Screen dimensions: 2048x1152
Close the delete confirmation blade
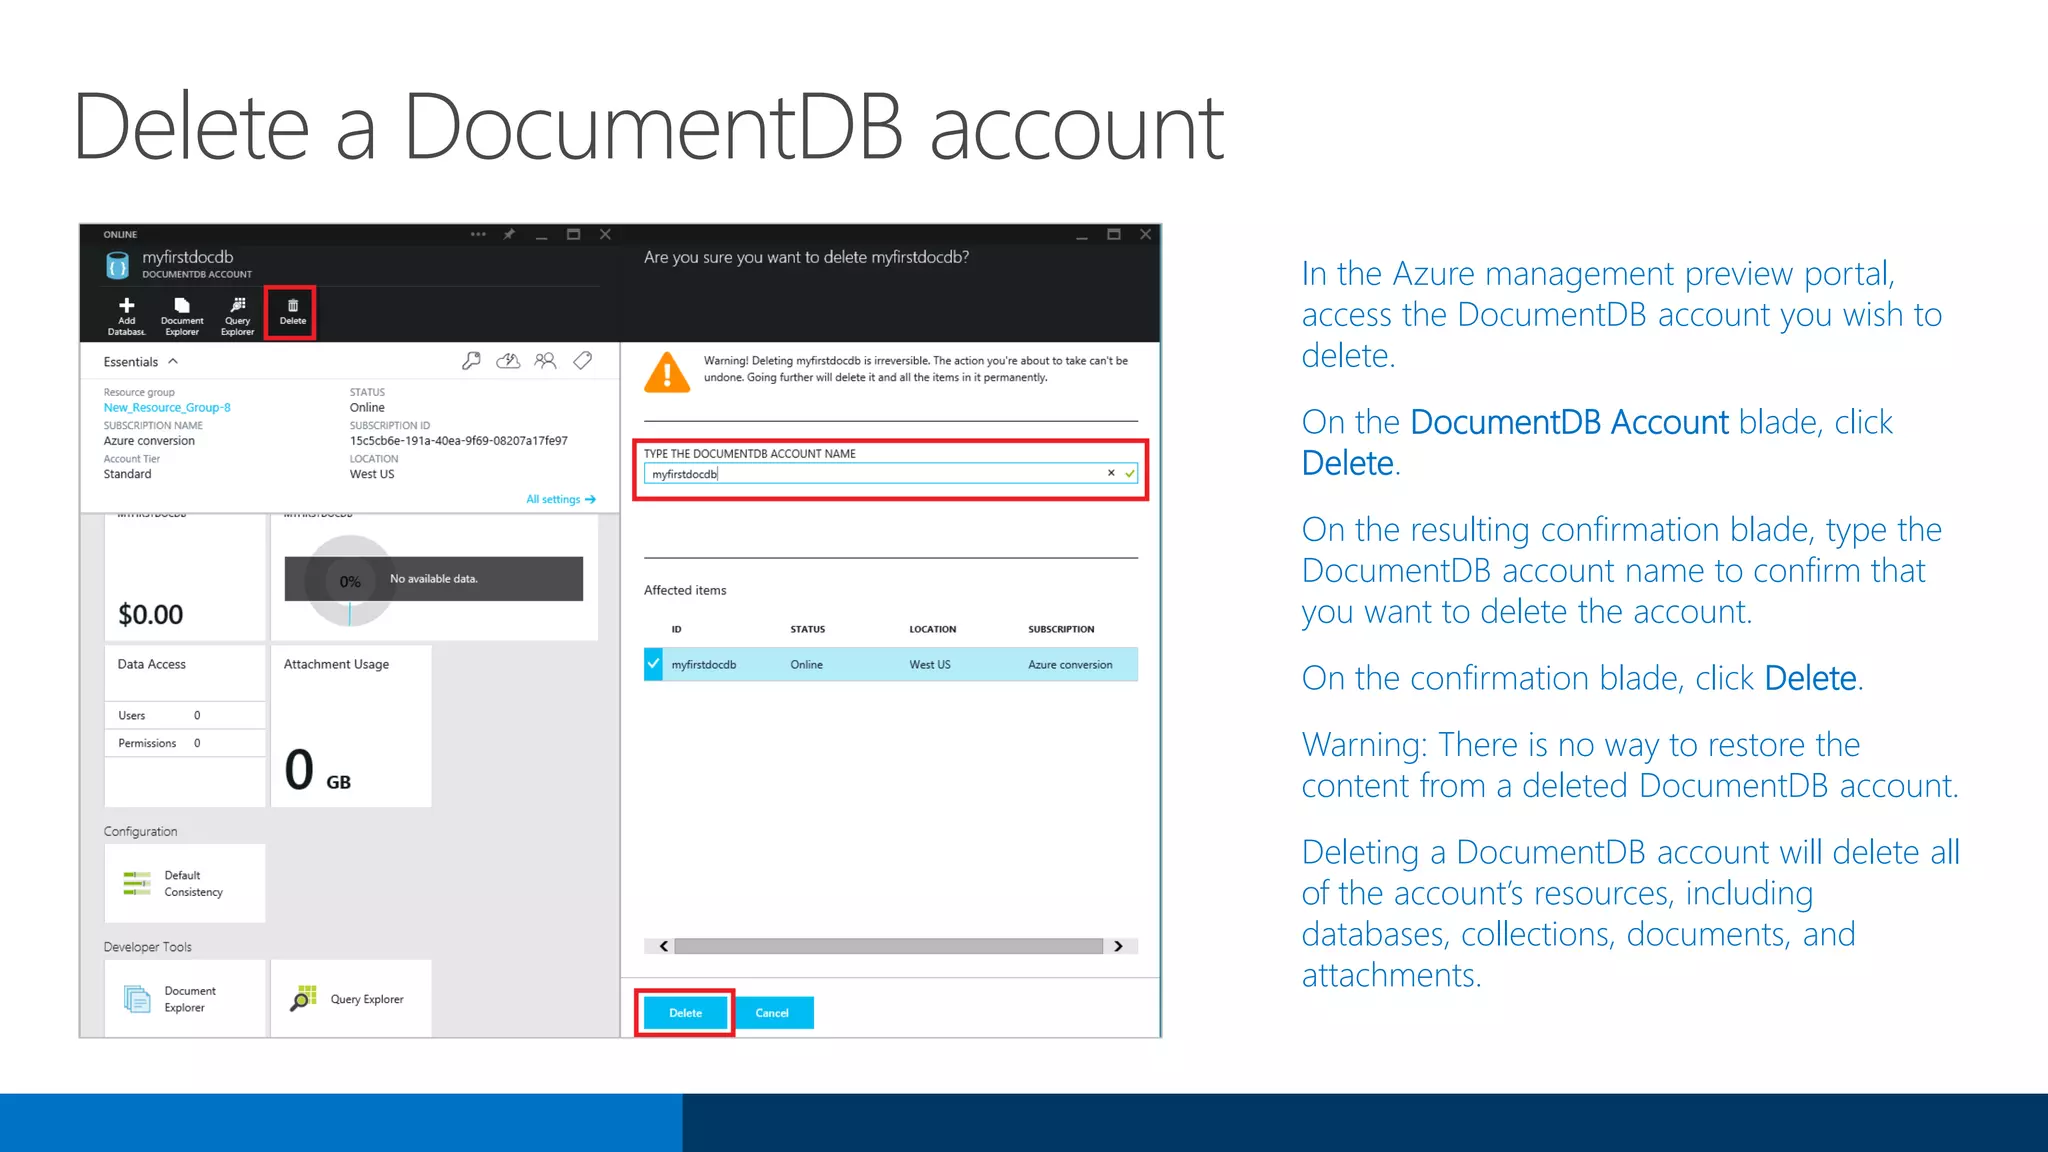tap(1146, 234)
